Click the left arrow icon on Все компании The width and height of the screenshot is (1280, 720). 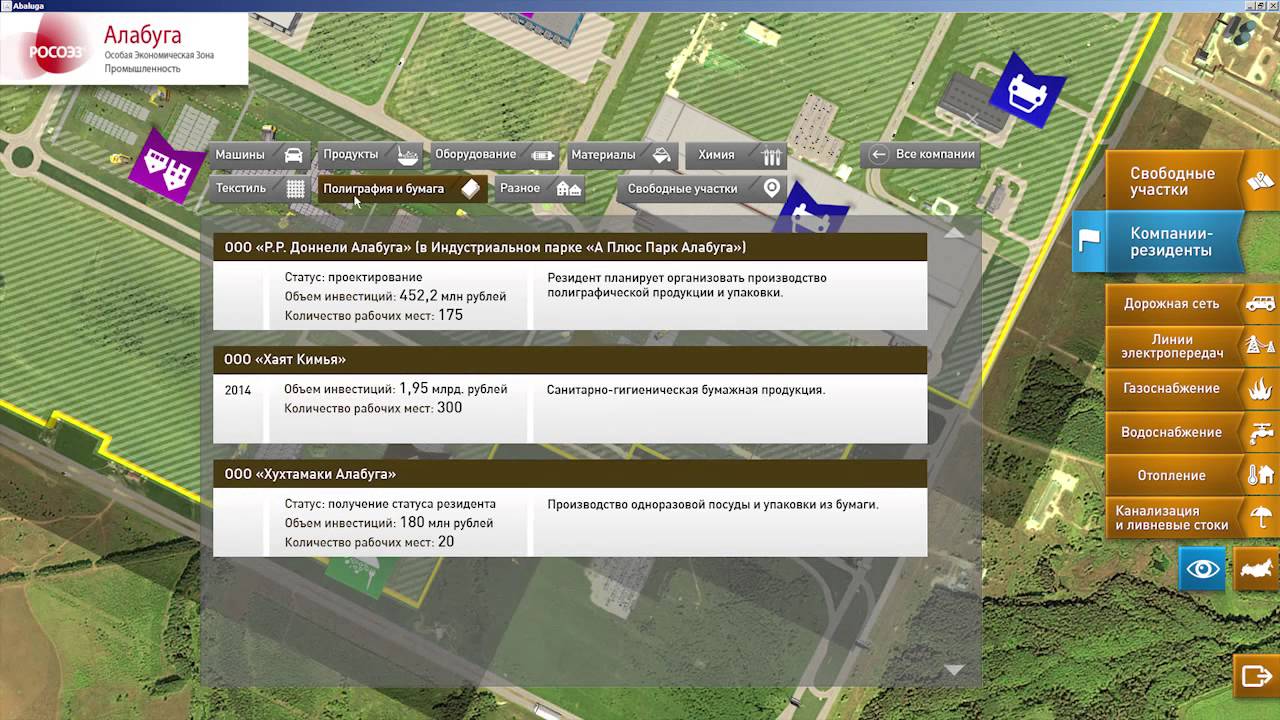[879, 154]
